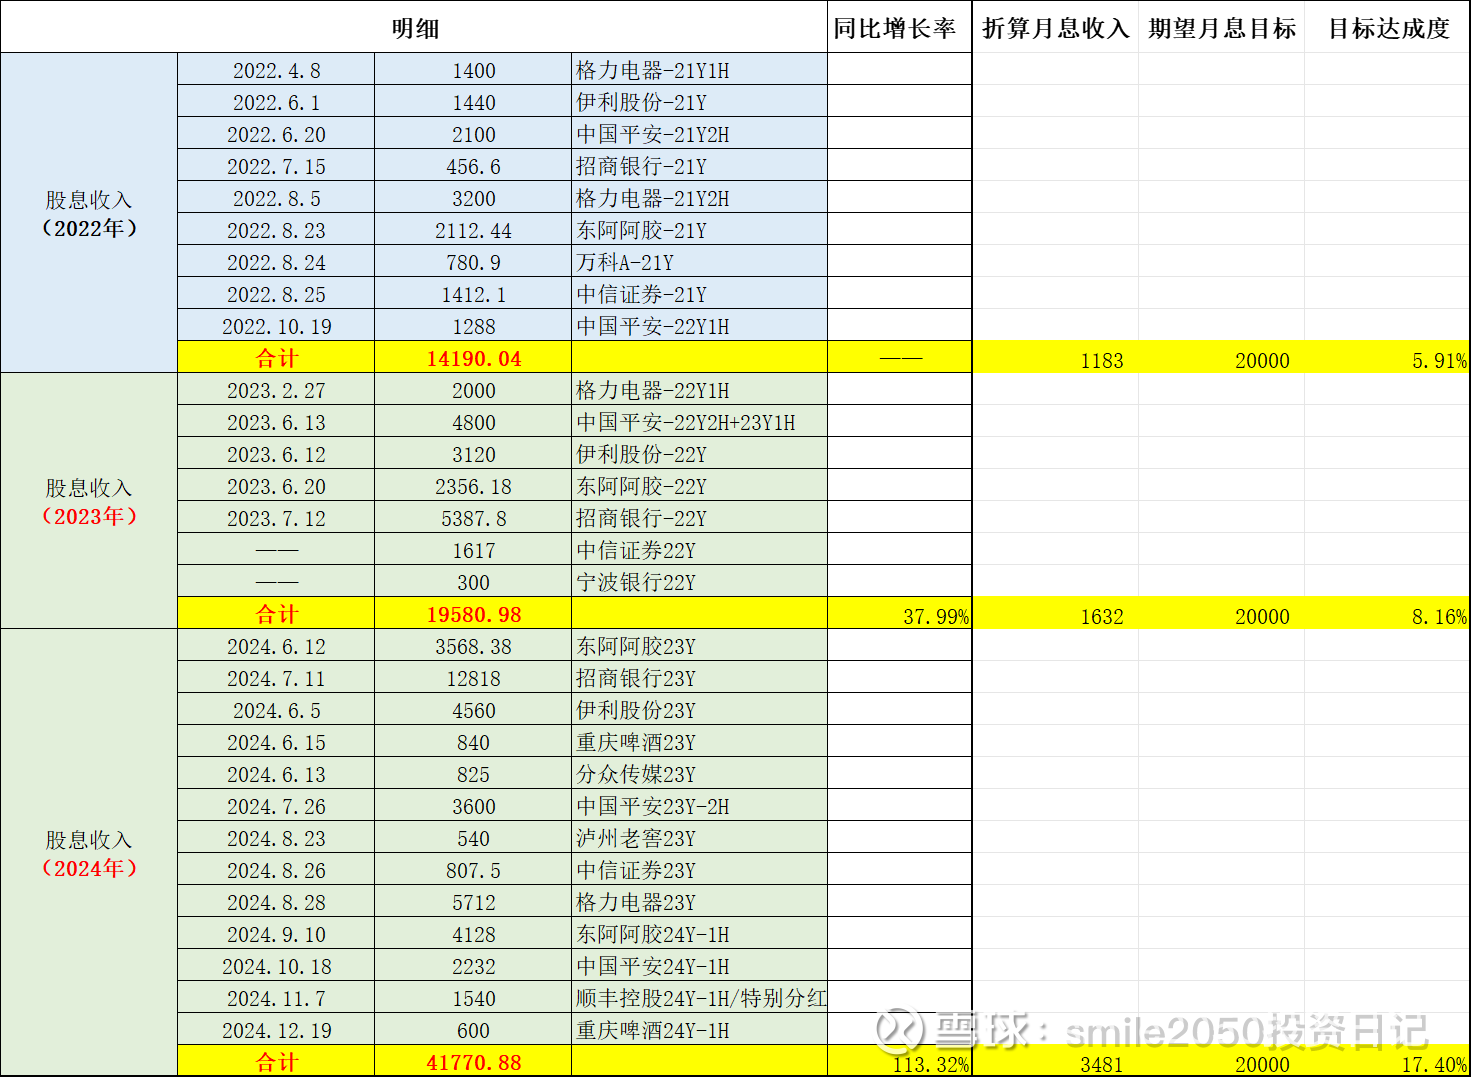Click the cell 宁波银行22Y
Viewport: 1471px width, 1077px height.
tap(699, 582)
